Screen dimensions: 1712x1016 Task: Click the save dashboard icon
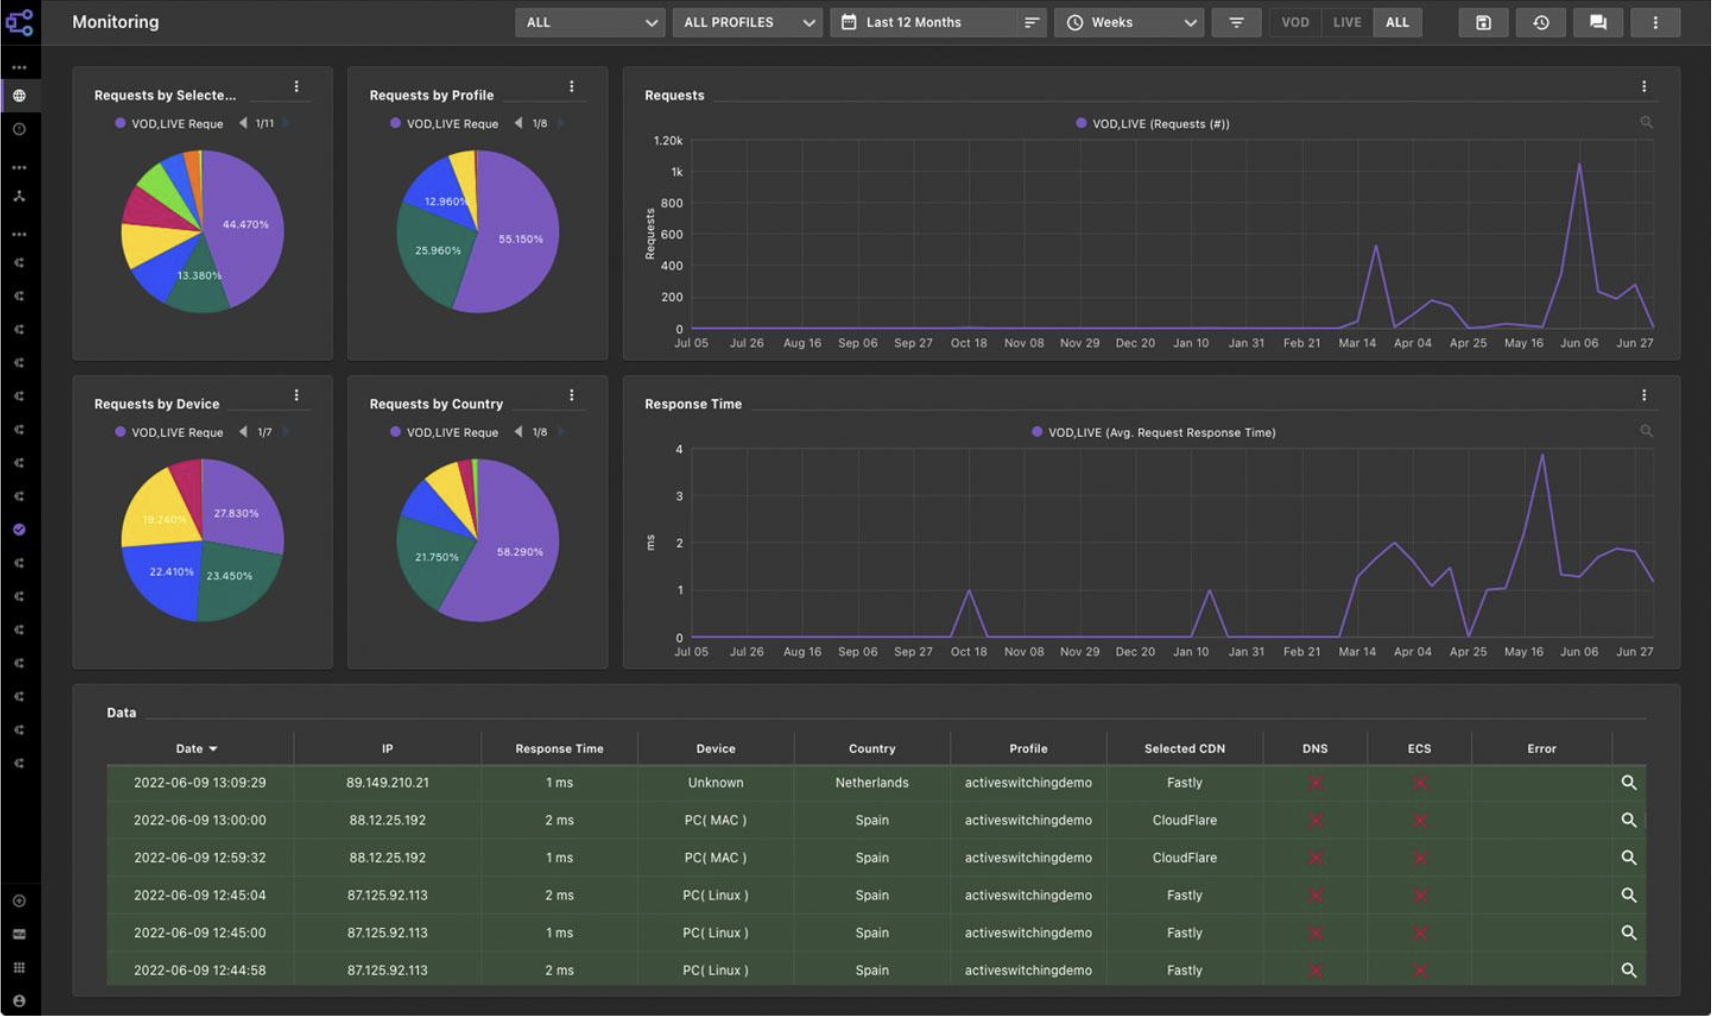[1483, 22]
